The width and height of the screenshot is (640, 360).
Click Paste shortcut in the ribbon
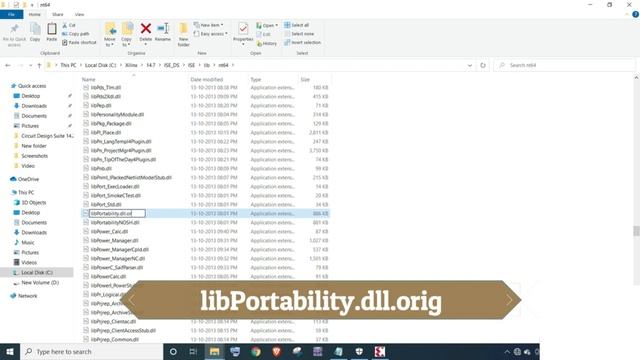[79, 42]
